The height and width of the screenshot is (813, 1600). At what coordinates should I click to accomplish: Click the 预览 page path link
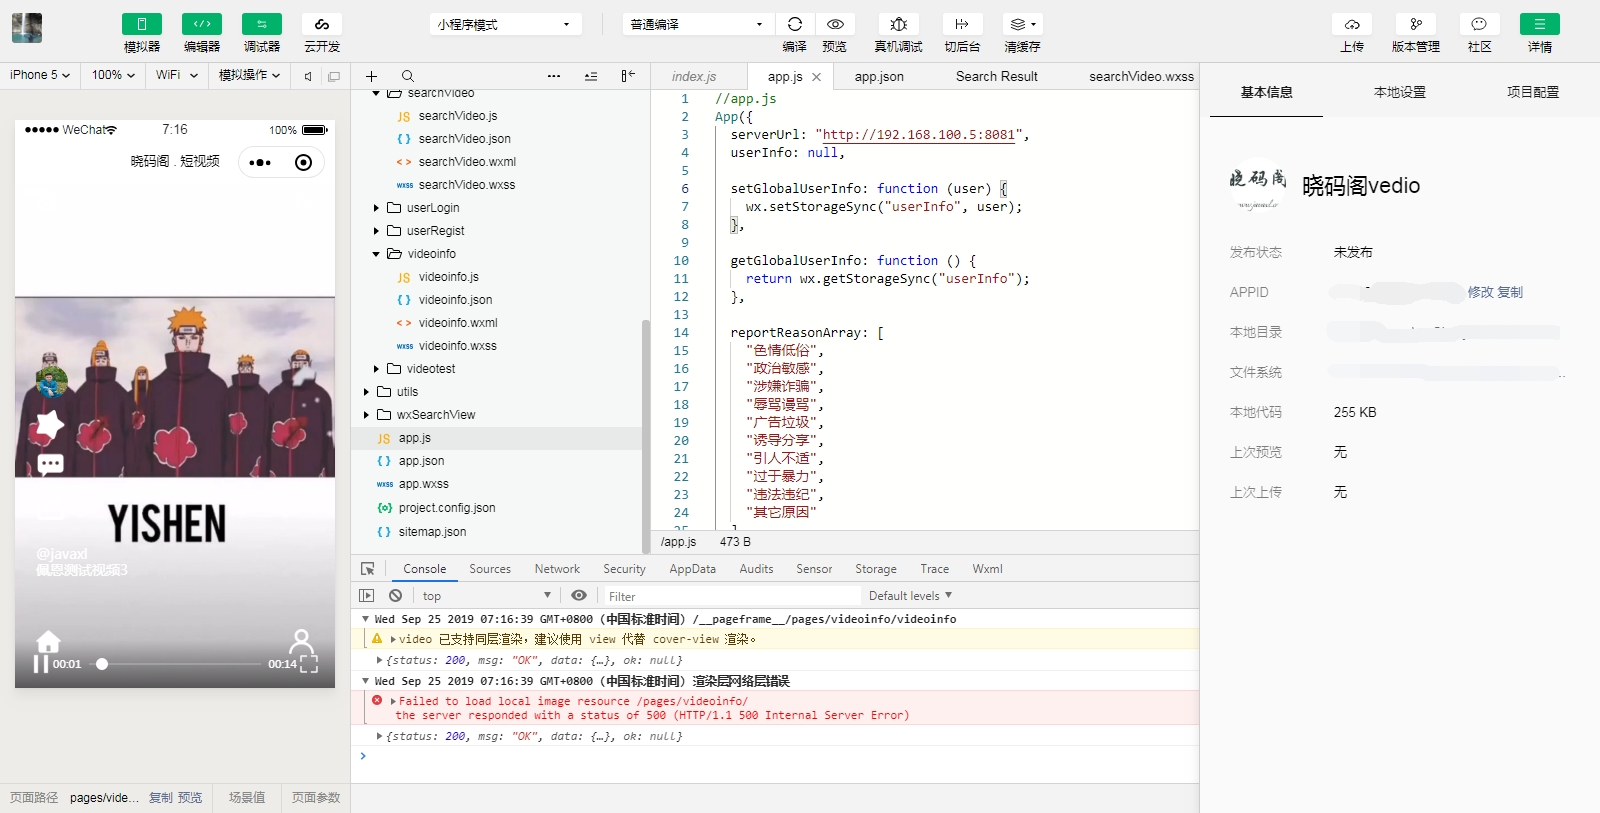point(190,798)
